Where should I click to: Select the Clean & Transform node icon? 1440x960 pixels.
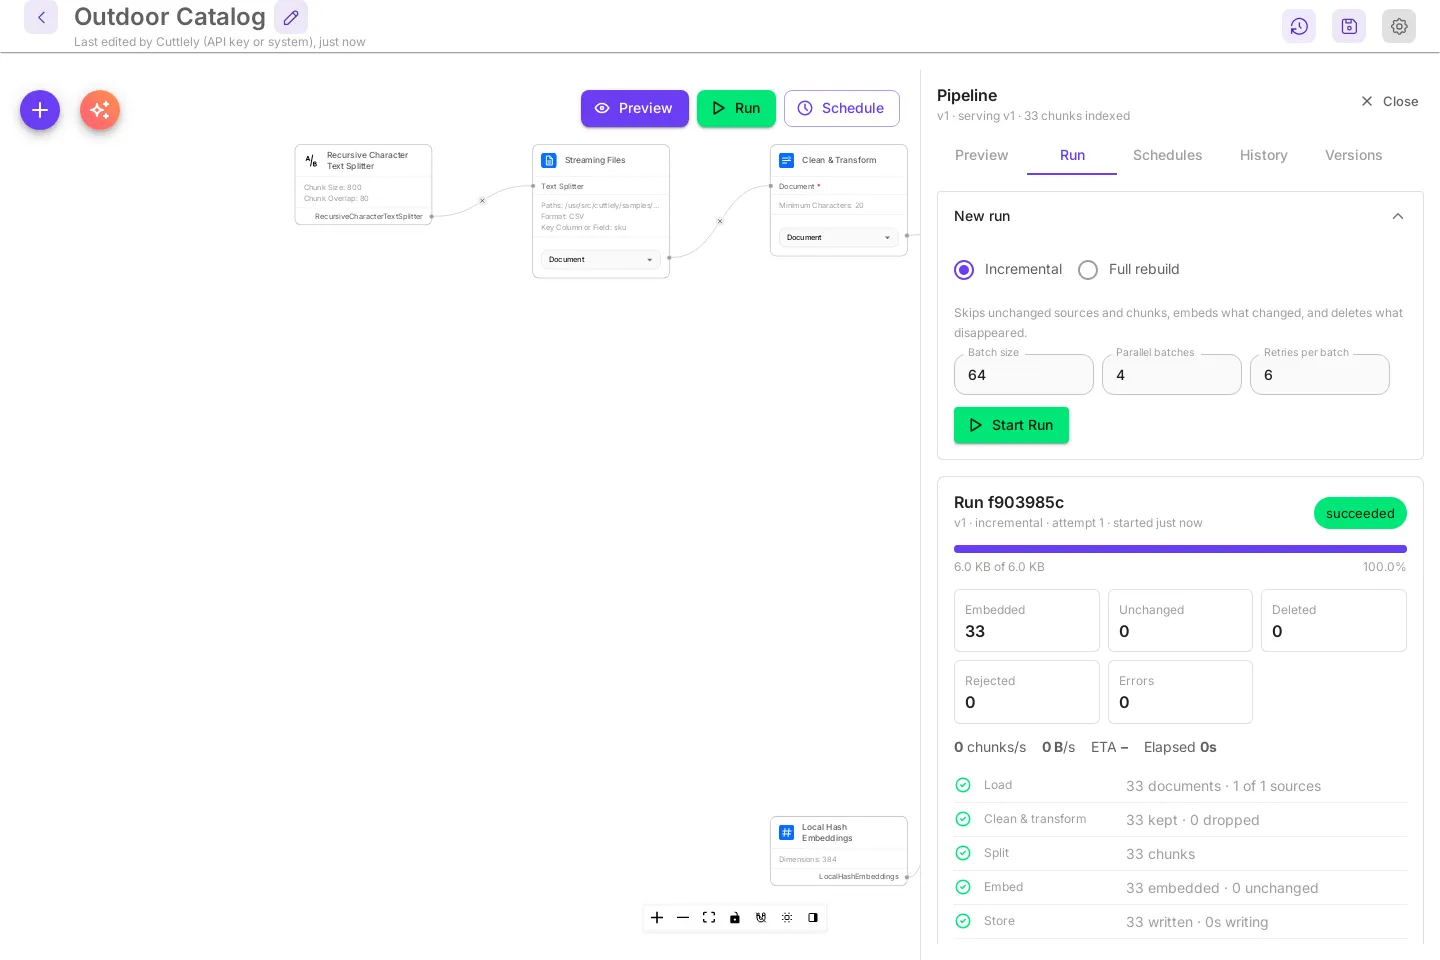[x=787, y=160]
